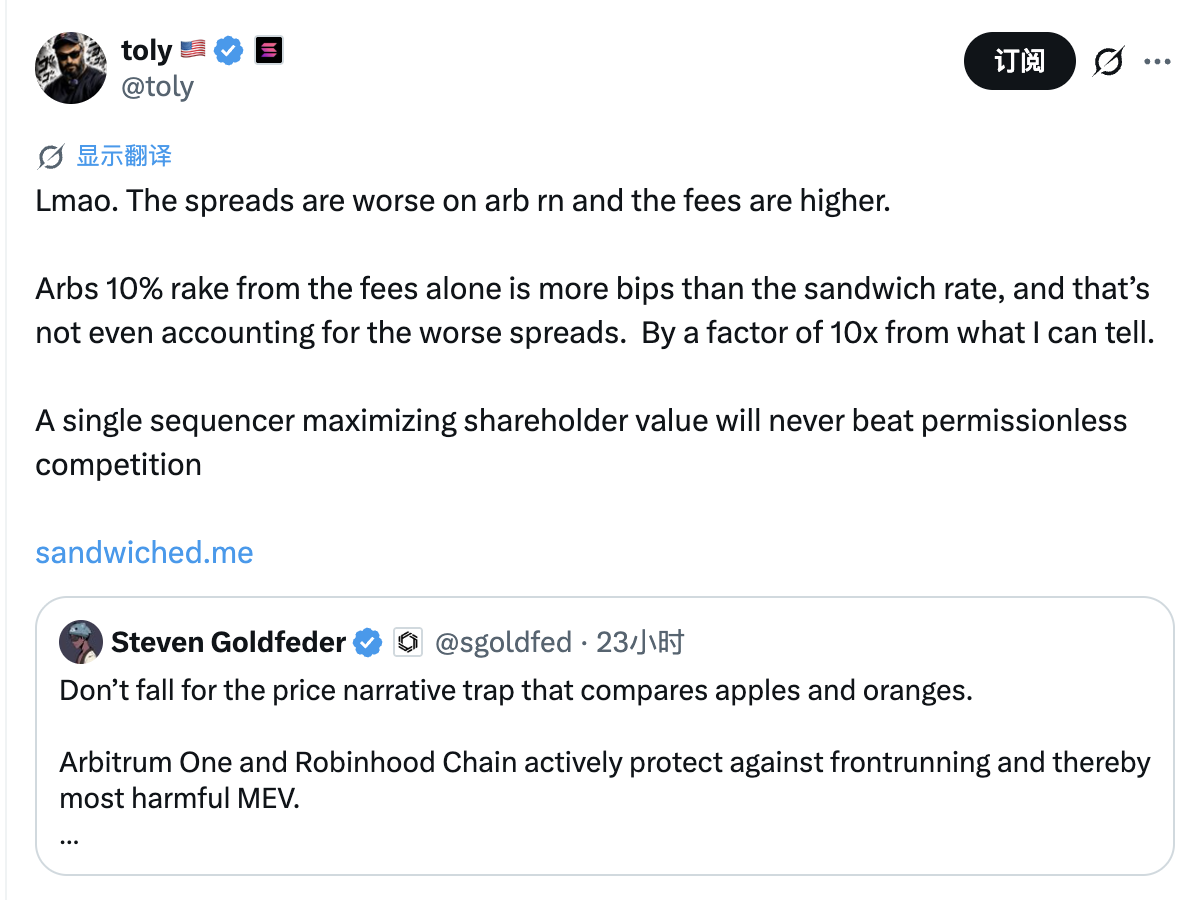Open the @sgoldfed handle in quoted tweet
Screen dimensions: 1198x900
(503, 643)
